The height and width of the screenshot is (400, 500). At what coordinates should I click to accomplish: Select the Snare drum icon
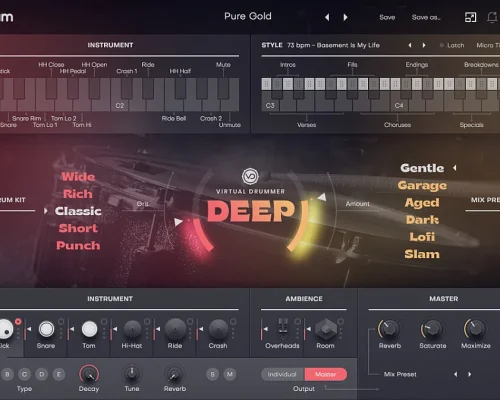(46, 329)
